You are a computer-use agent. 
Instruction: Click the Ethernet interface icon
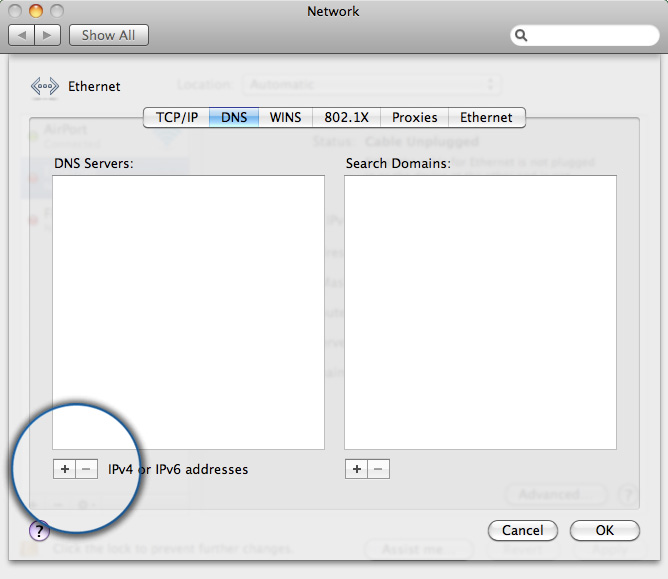[x=45, y=86]
